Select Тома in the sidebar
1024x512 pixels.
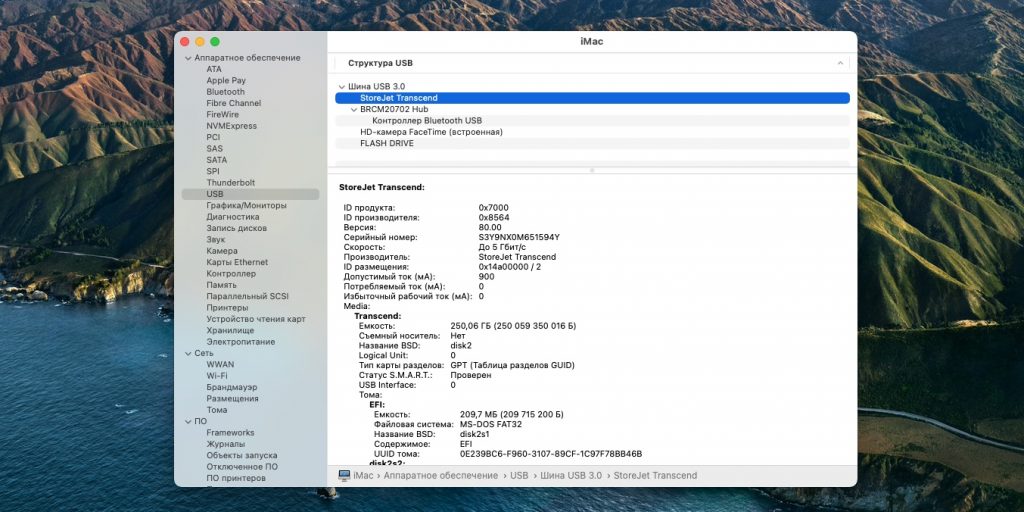[217, 410]
